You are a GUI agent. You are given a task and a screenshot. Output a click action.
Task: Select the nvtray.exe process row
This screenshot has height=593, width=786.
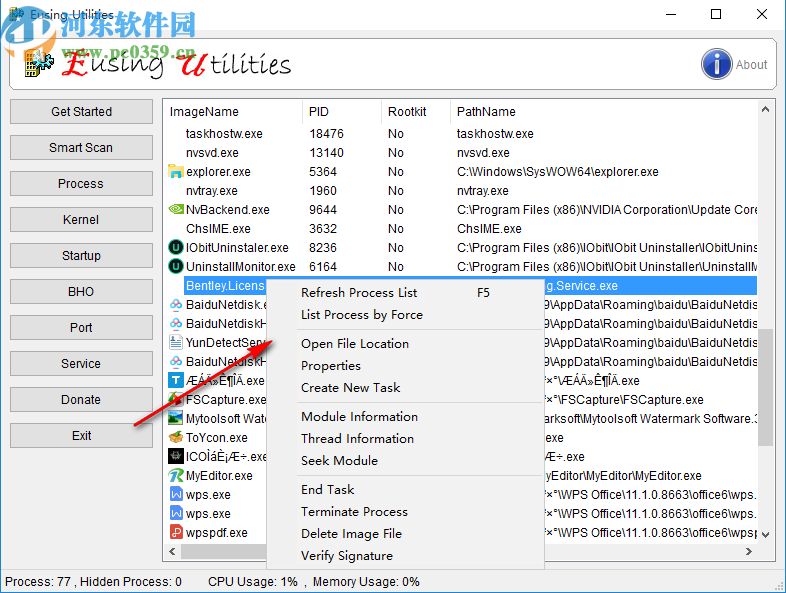(461, 191)
